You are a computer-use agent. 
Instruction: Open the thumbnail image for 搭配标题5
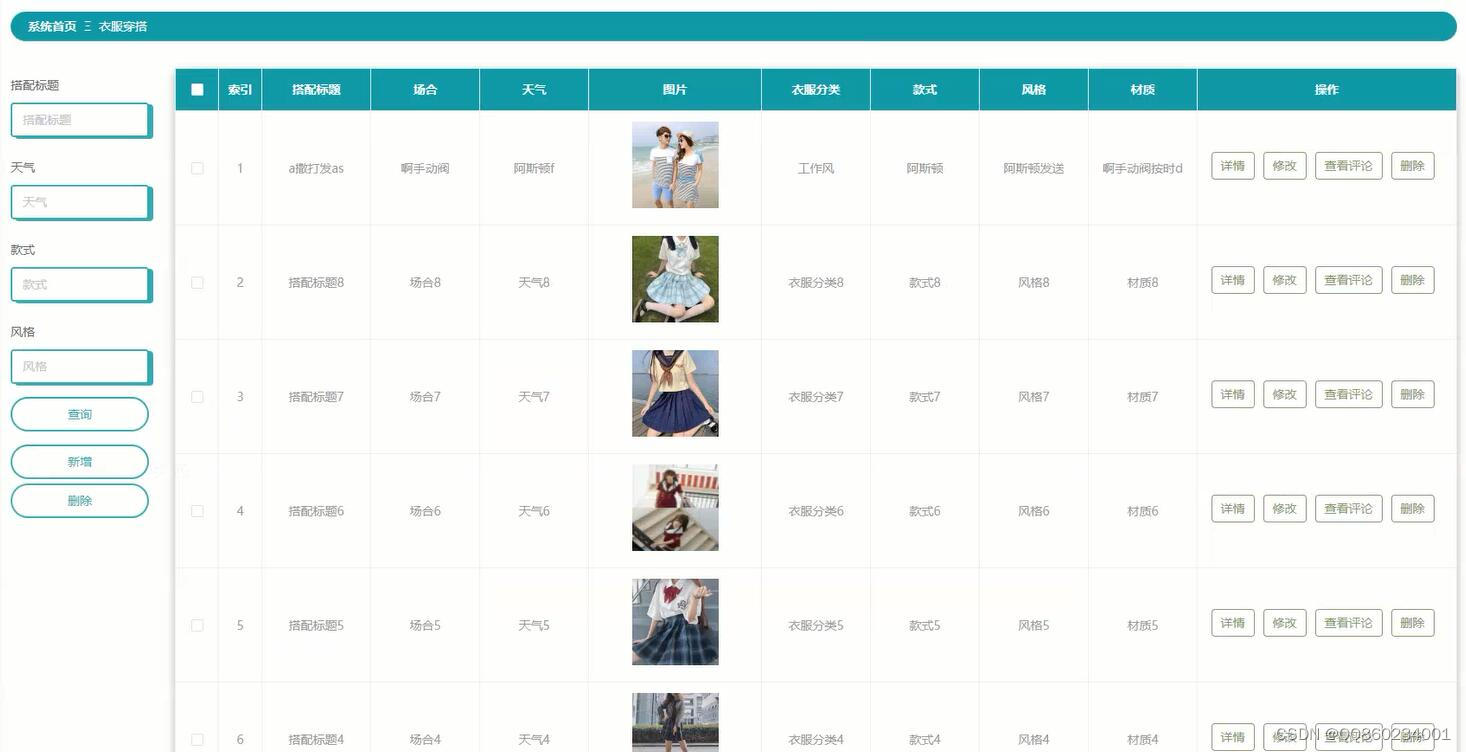point(675,621)
